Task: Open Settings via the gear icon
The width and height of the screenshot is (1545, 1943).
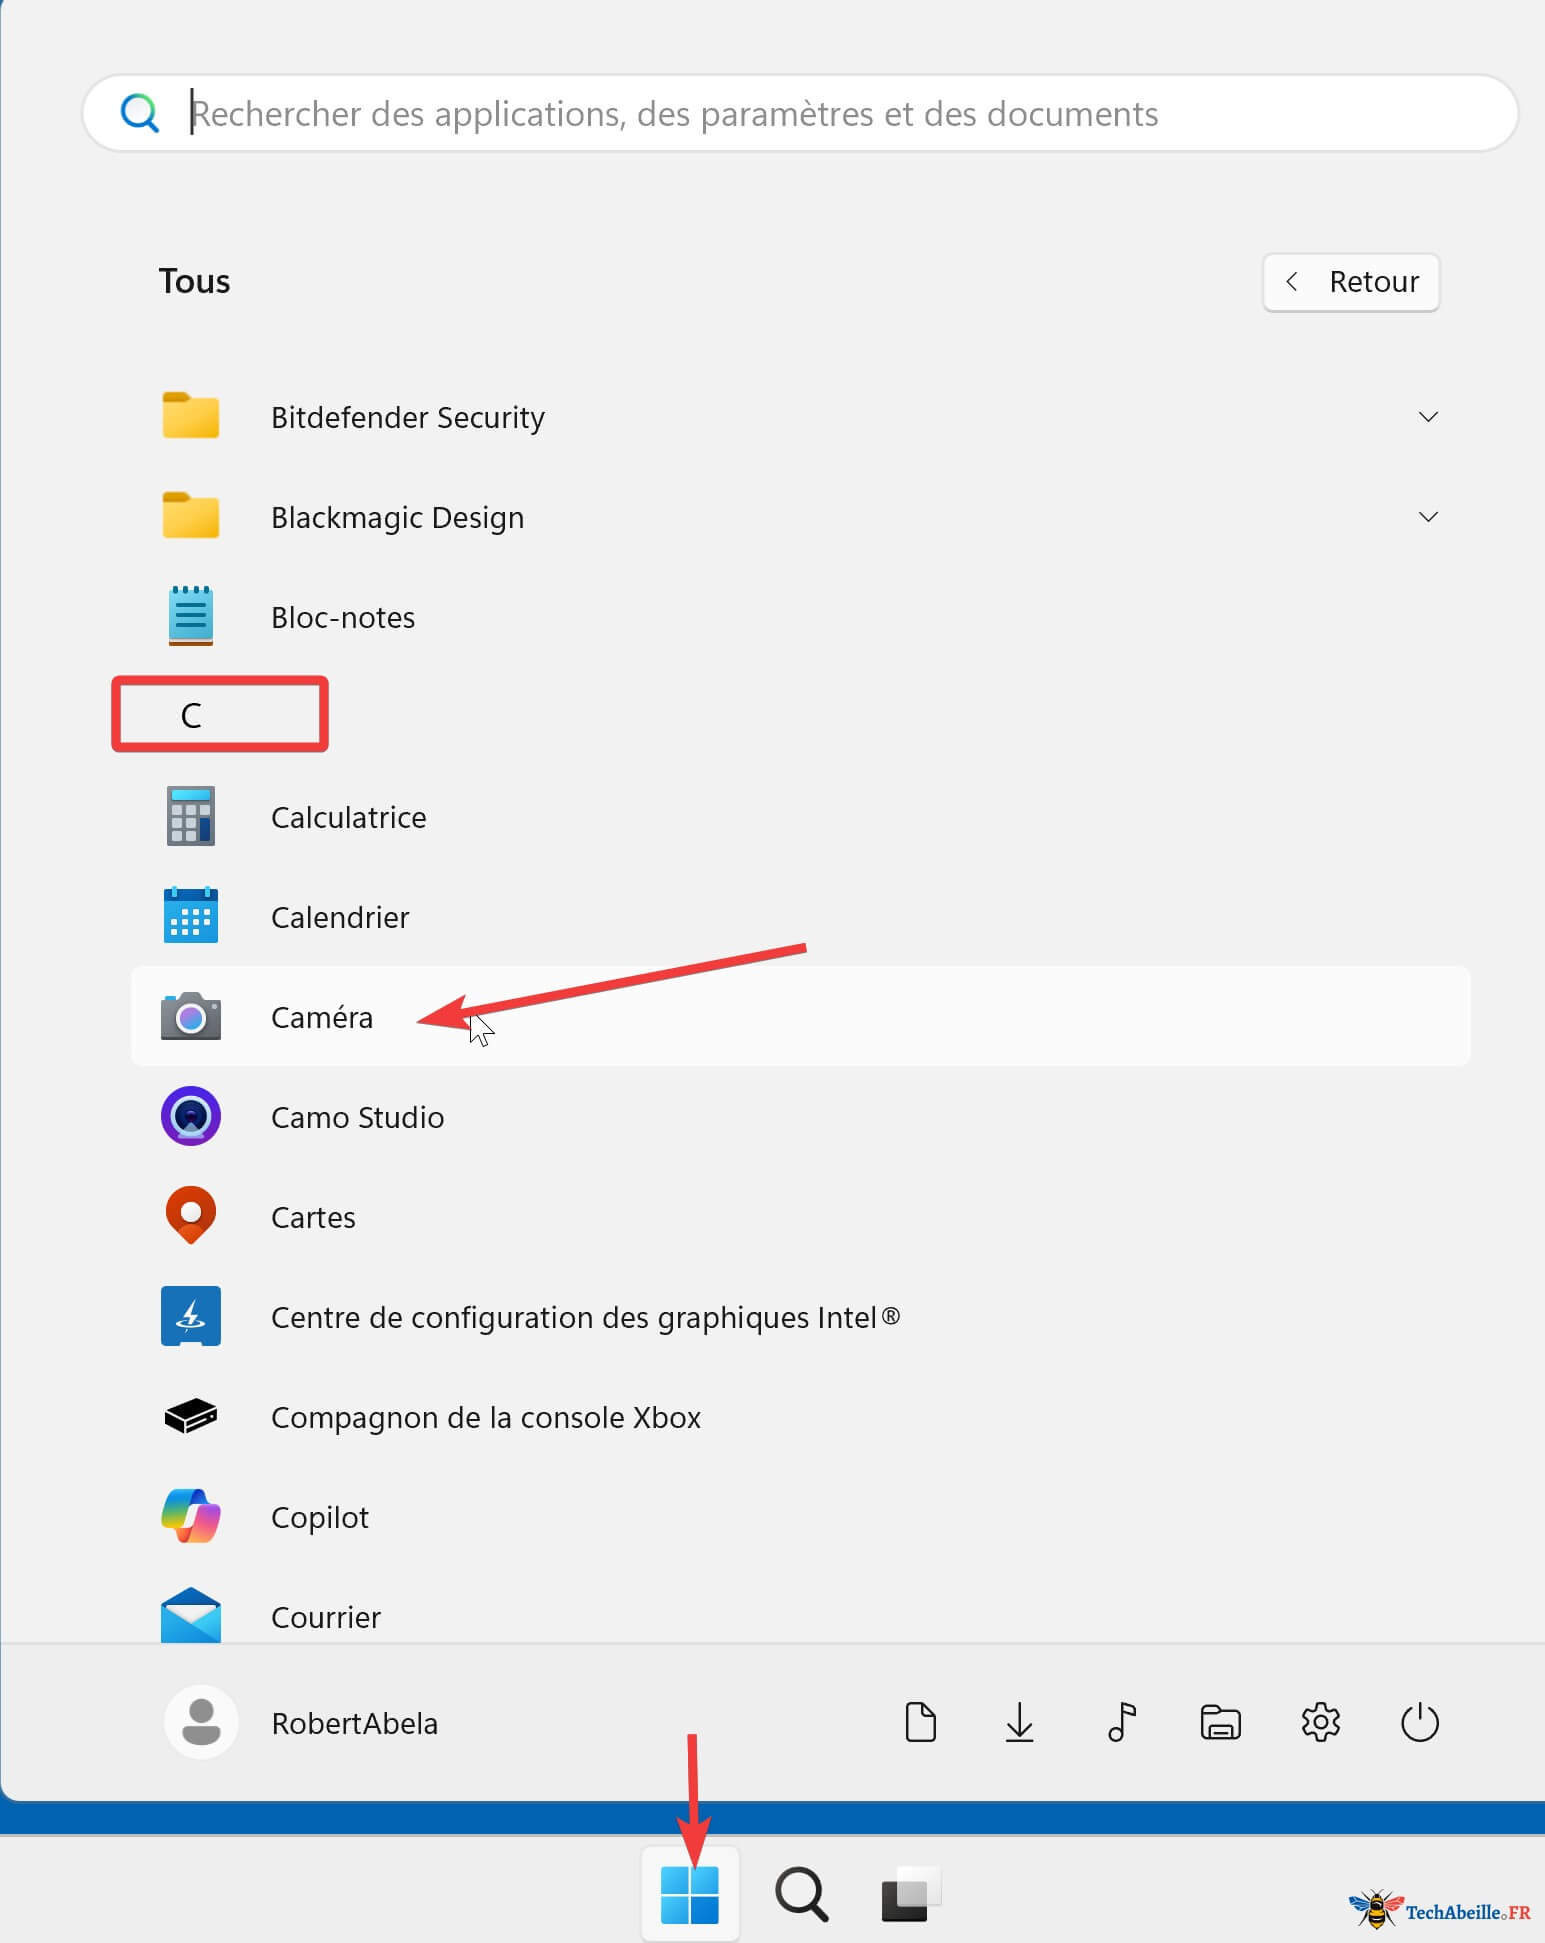Action: point(1320,1722)
